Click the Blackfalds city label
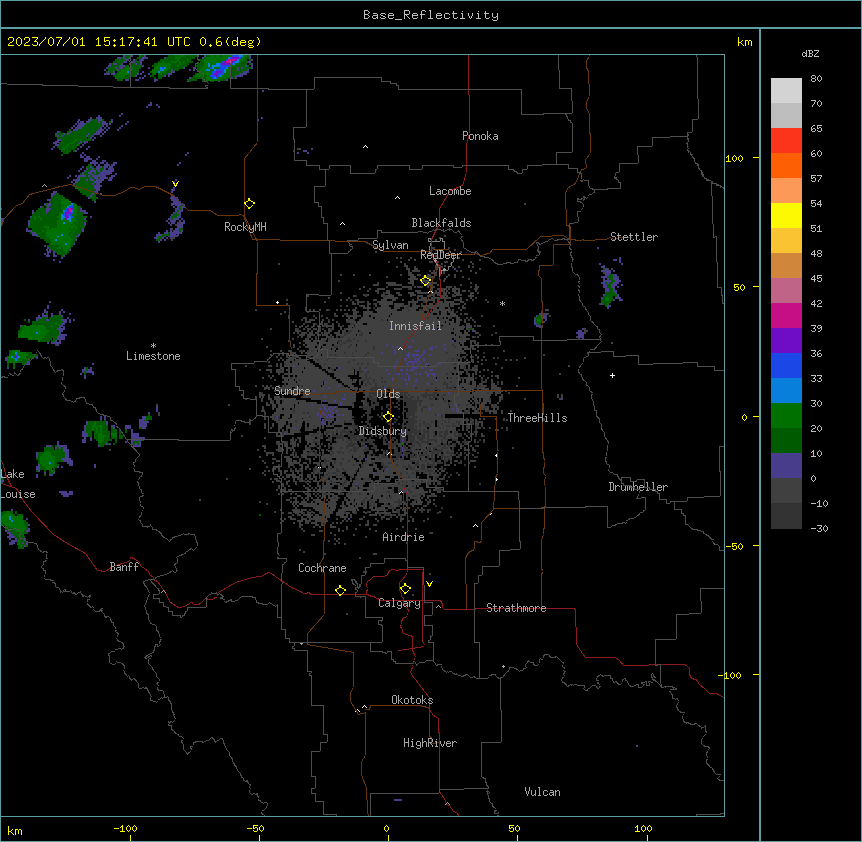 tap(441, 223)
